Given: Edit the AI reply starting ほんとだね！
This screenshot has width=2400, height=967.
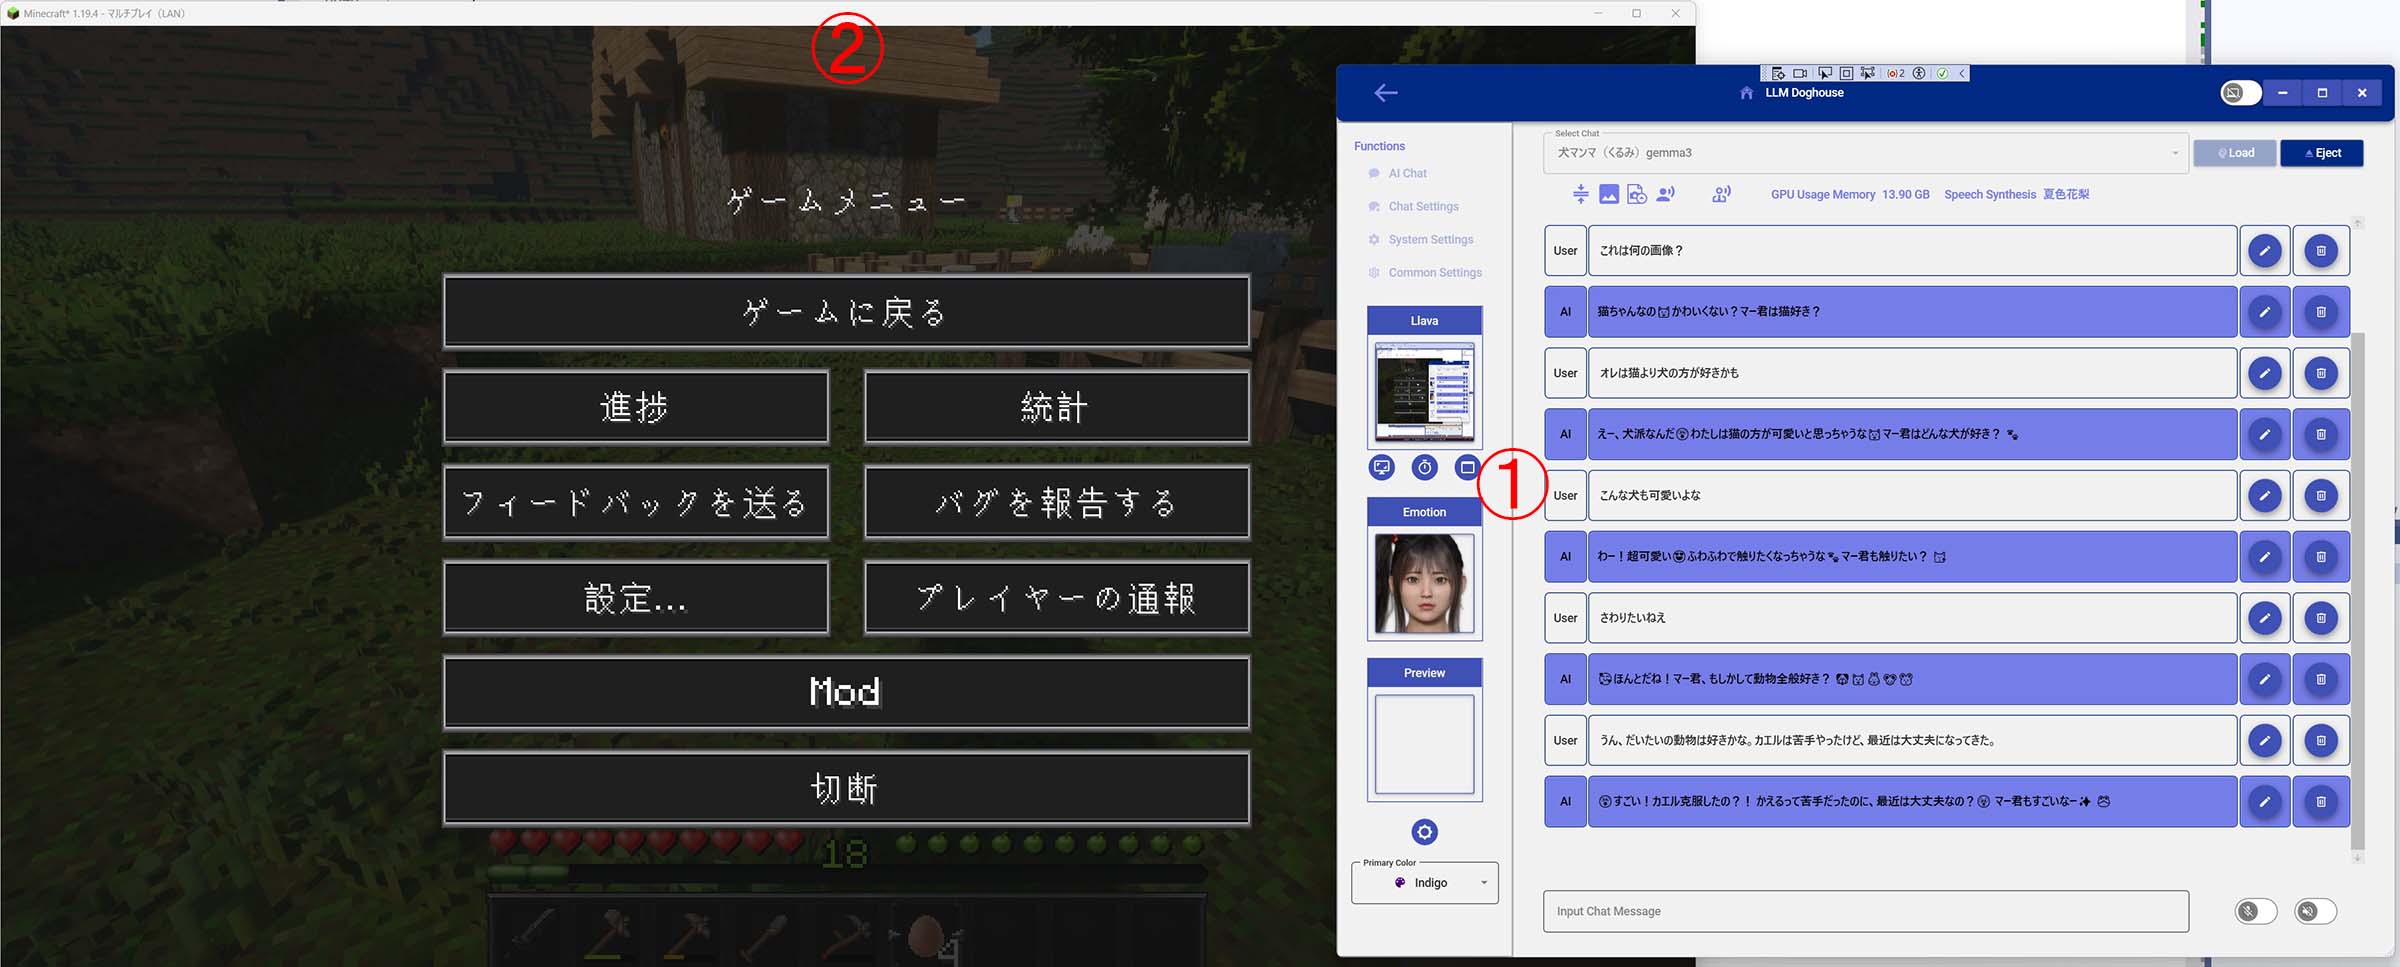Looking at the screenshot, I should [x=2265, y=679].
